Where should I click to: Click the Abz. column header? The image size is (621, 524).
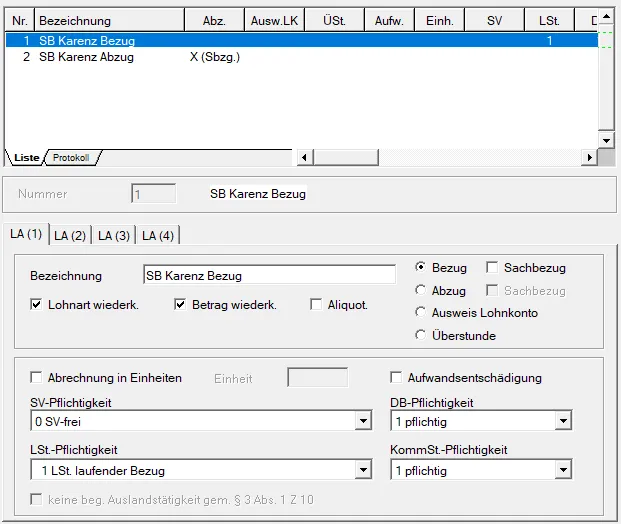point(215,21)
